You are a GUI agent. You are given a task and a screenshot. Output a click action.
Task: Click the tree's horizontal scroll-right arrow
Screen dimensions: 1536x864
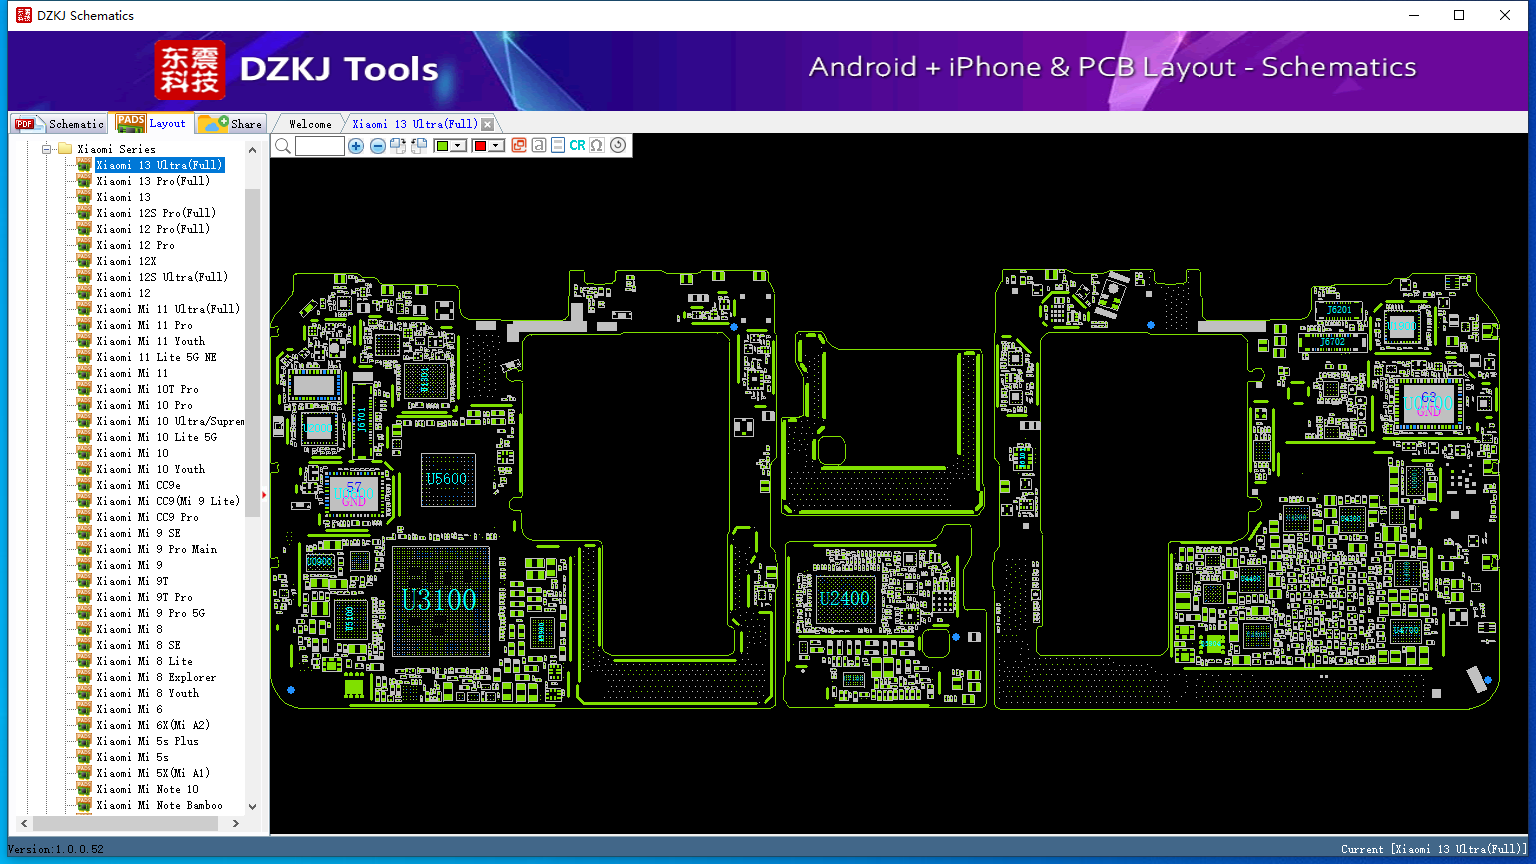coord(236,823)
